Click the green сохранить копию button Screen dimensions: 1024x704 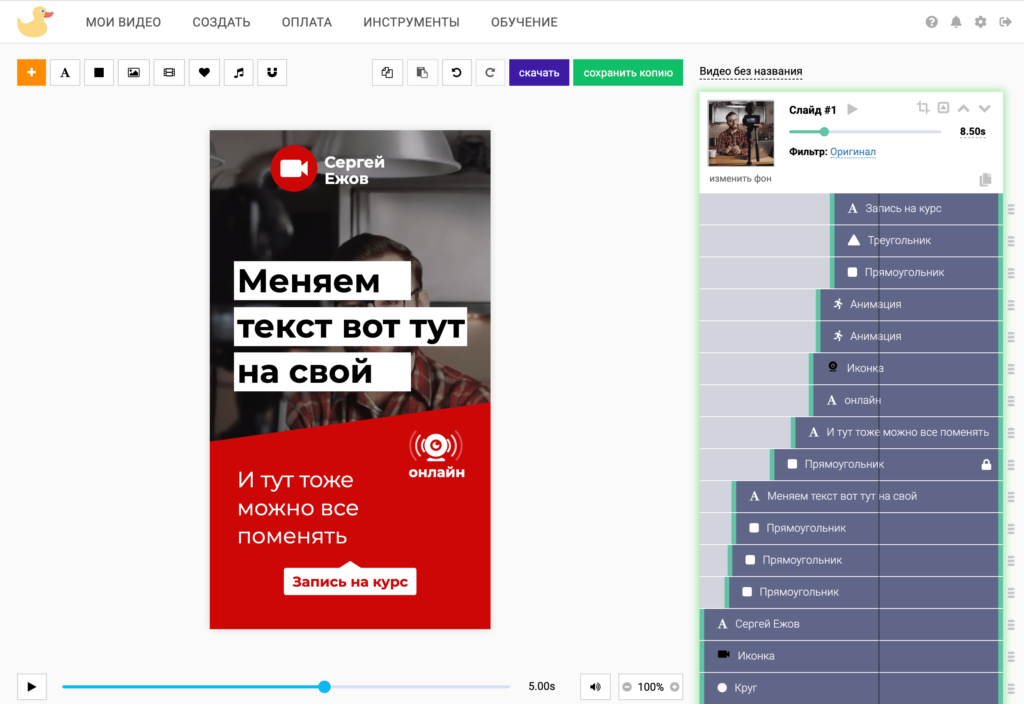pos(628,72)
